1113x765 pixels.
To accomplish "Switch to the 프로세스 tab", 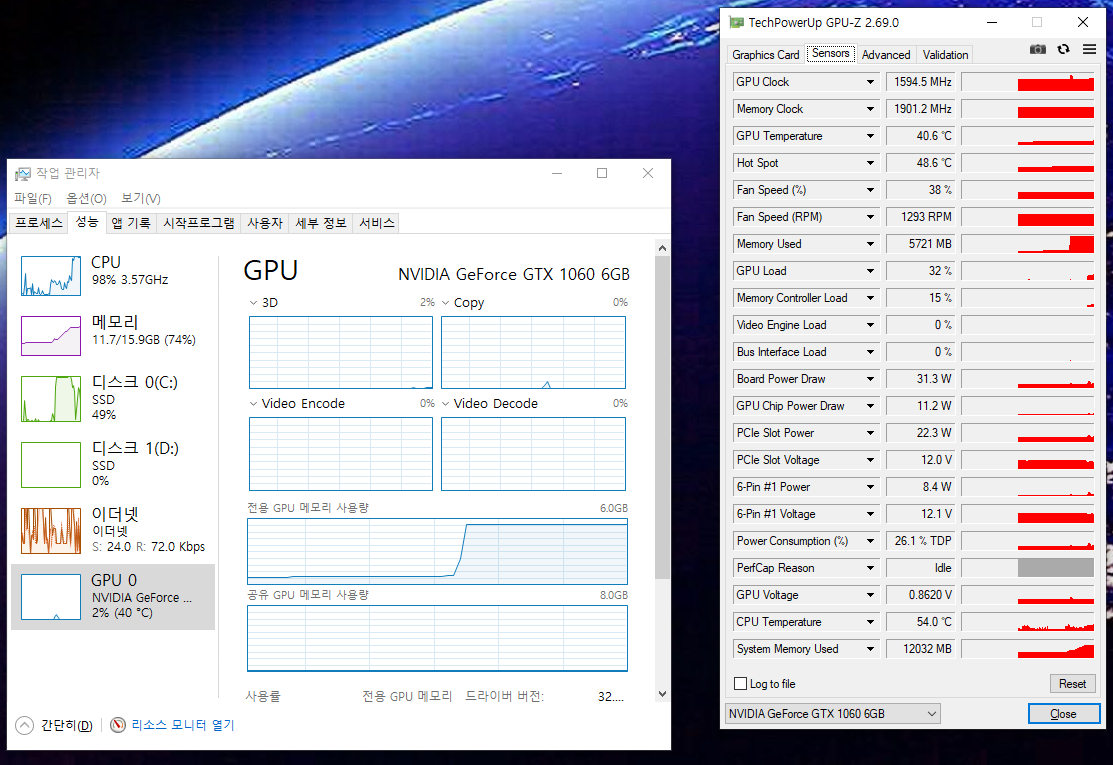I will pos(39,223).
